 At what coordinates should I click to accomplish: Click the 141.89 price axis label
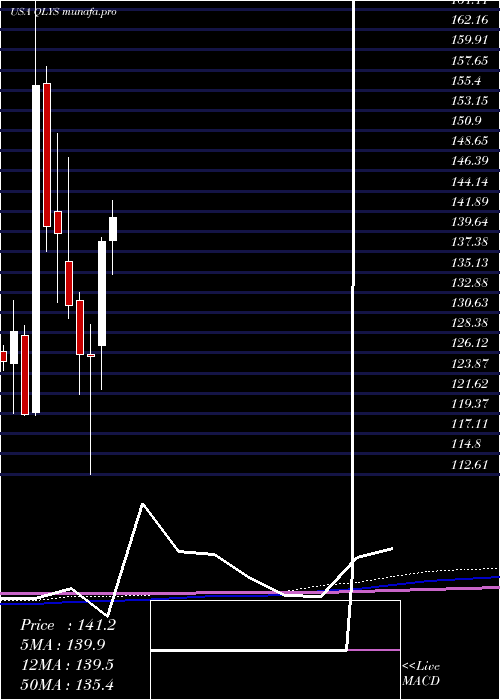click(x=470, y=202)
